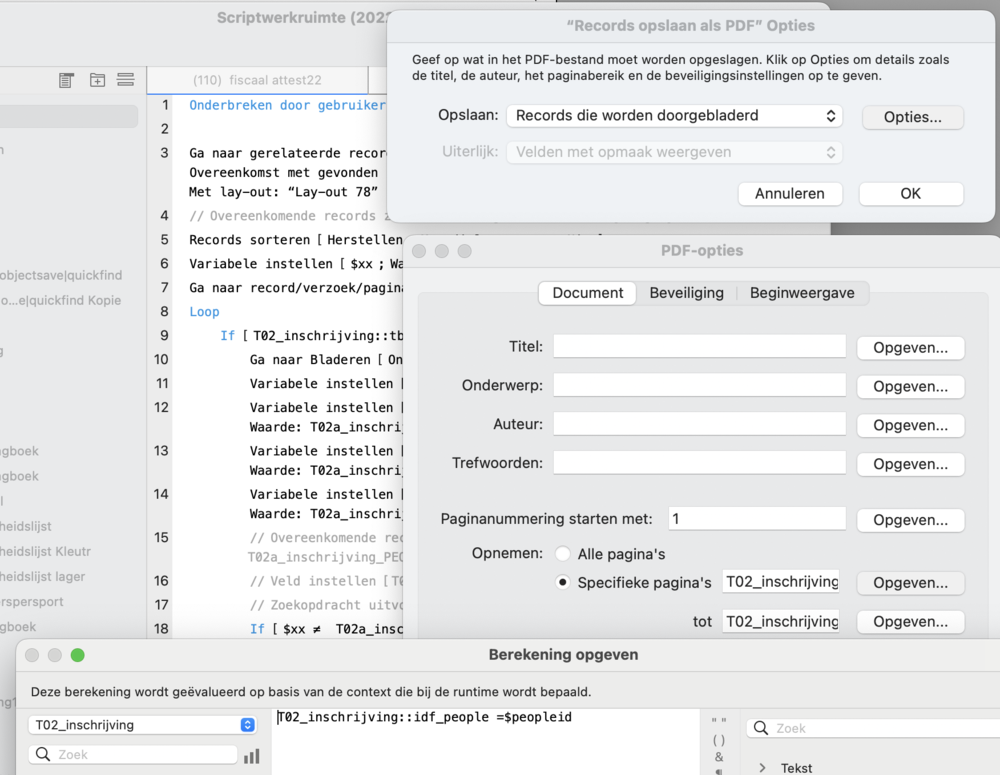Expand the Tekst function category
This screenshot has height=775, width=1000.
pyautogui.click(x=764, y=766)
